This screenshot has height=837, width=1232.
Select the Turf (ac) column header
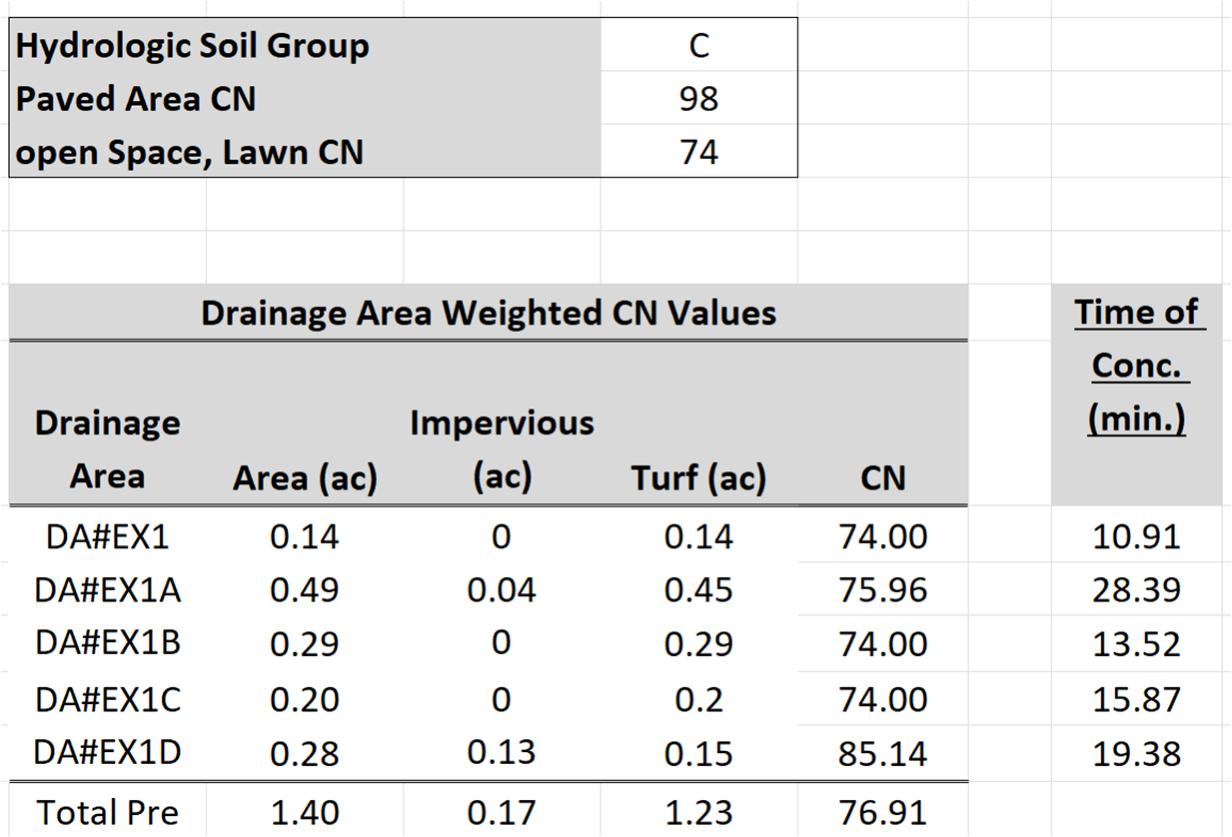pos(699,478)
